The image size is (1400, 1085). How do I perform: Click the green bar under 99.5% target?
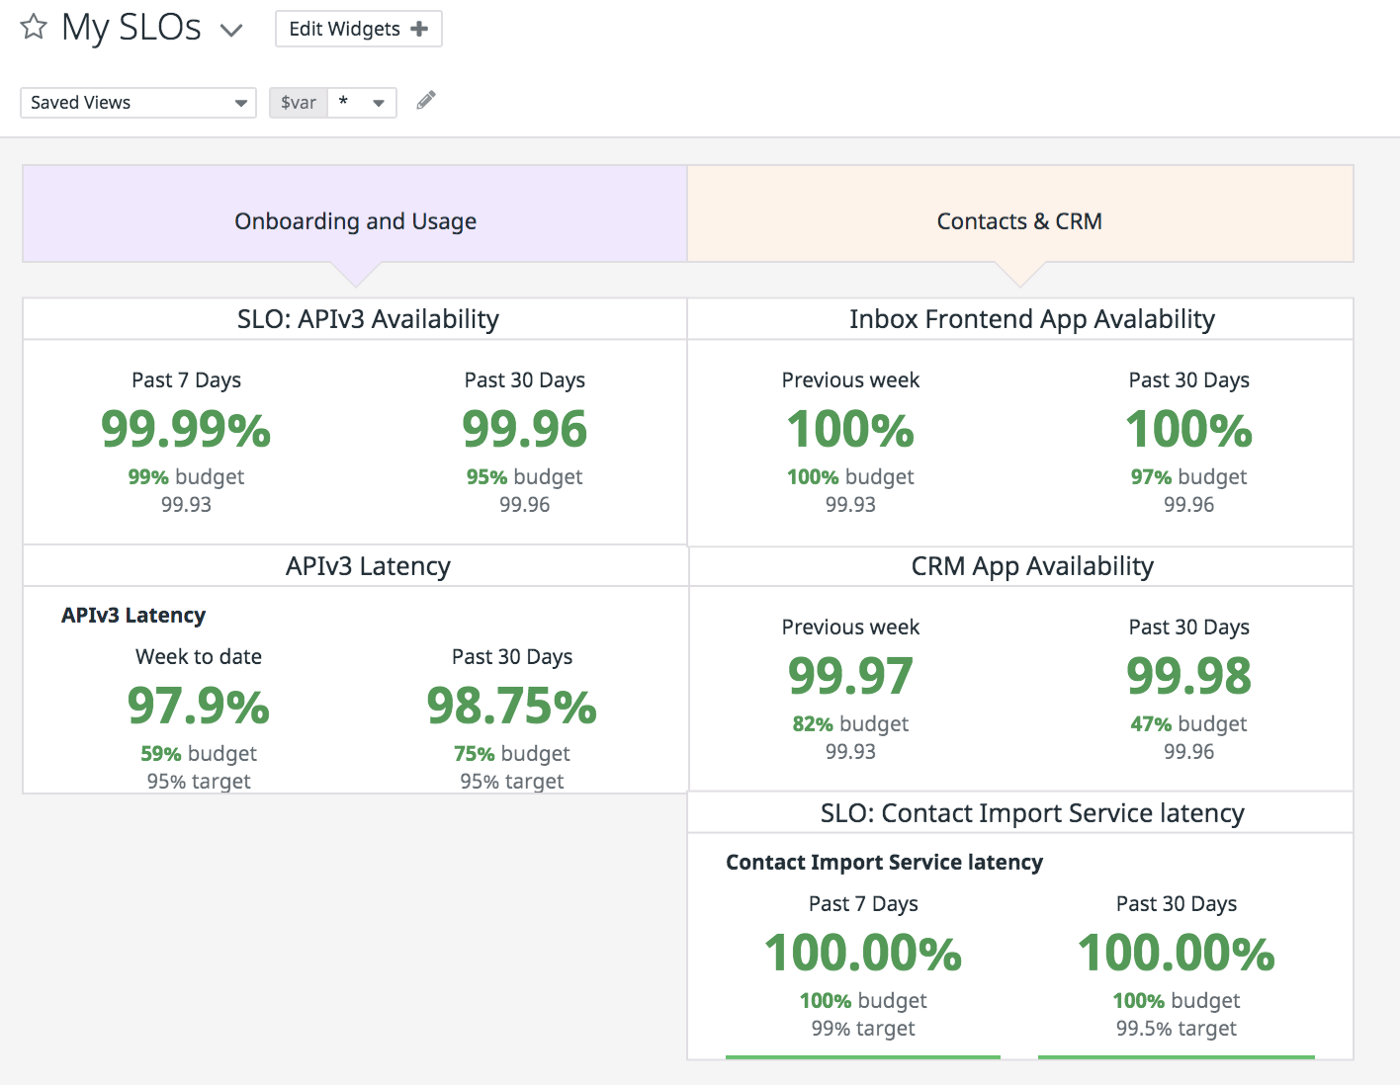coord(1176,1056)
